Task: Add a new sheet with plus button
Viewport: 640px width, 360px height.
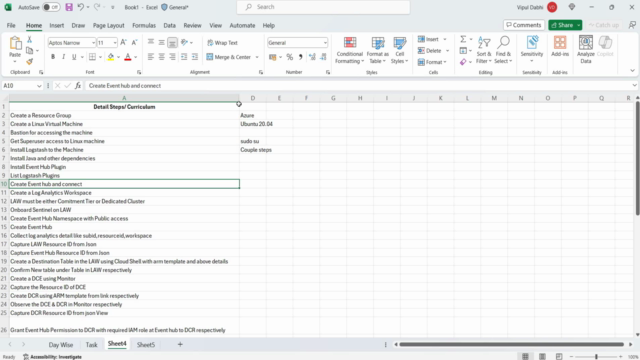Action: click(180, 344)
